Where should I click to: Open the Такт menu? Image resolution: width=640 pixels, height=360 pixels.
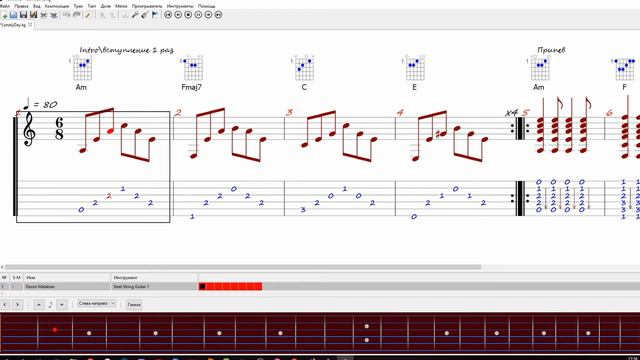click(92, 6)
